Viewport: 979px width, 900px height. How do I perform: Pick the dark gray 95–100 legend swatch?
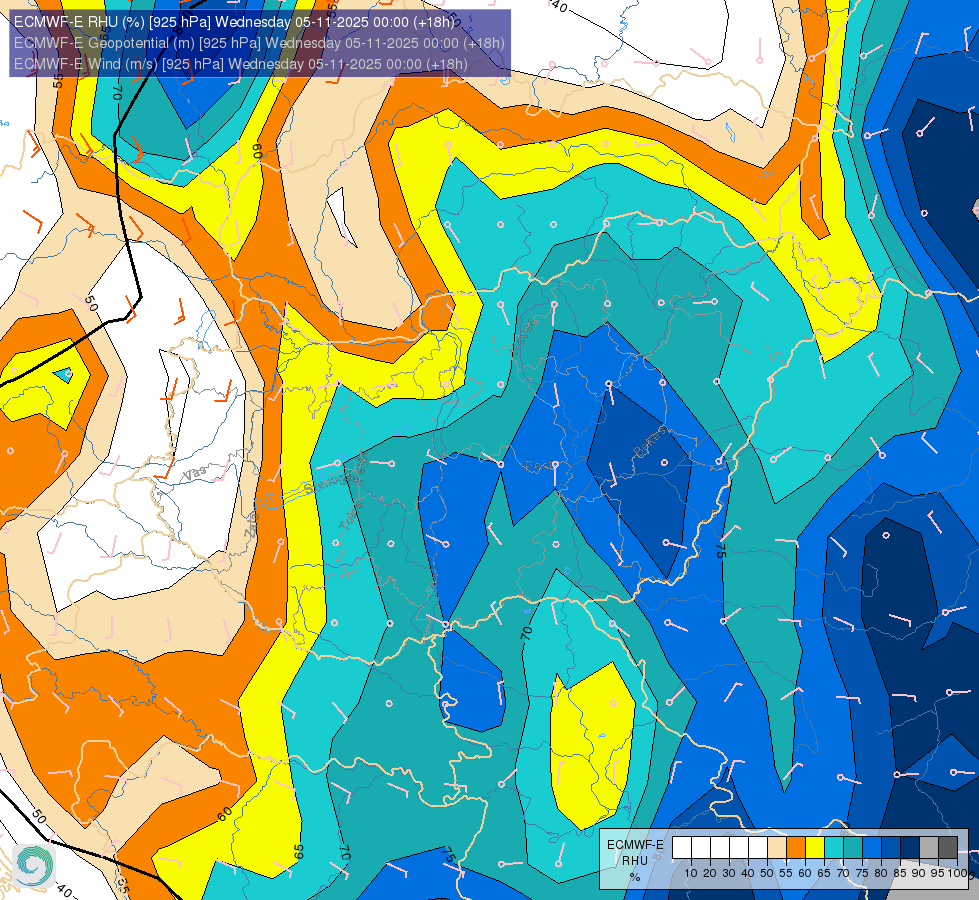pos(948,848)
